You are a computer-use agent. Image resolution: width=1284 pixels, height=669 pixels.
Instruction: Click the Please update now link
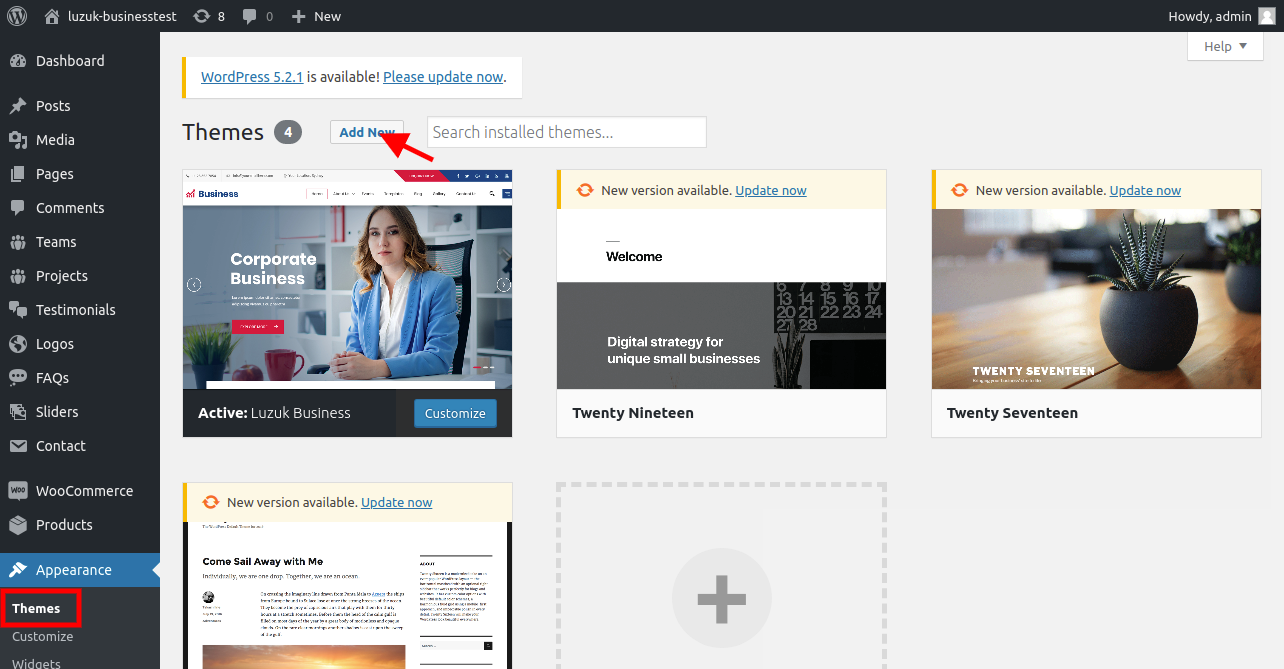[x=443, y=77]
